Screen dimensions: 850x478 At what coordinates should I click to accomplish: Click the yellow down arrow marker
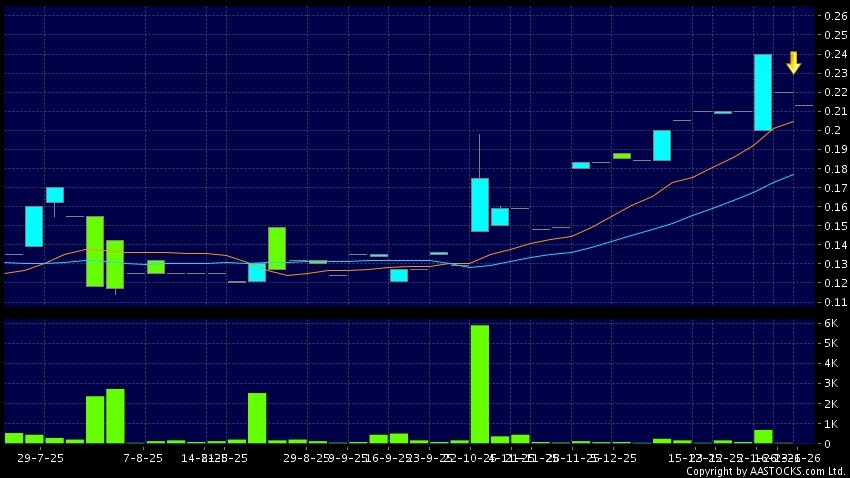793,62
